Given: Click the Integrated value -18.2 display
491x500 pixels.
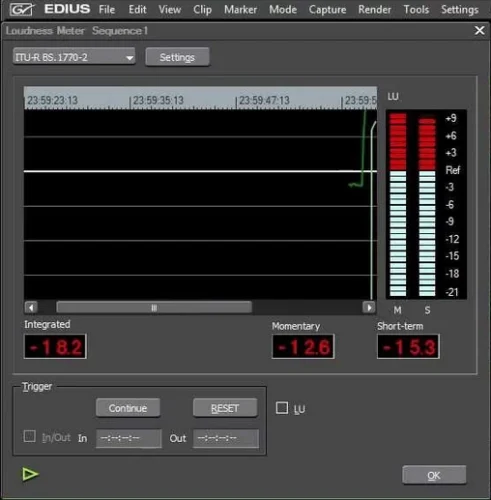Looking at the screenshot, I should pyautogui.click(x=55, y=347).
